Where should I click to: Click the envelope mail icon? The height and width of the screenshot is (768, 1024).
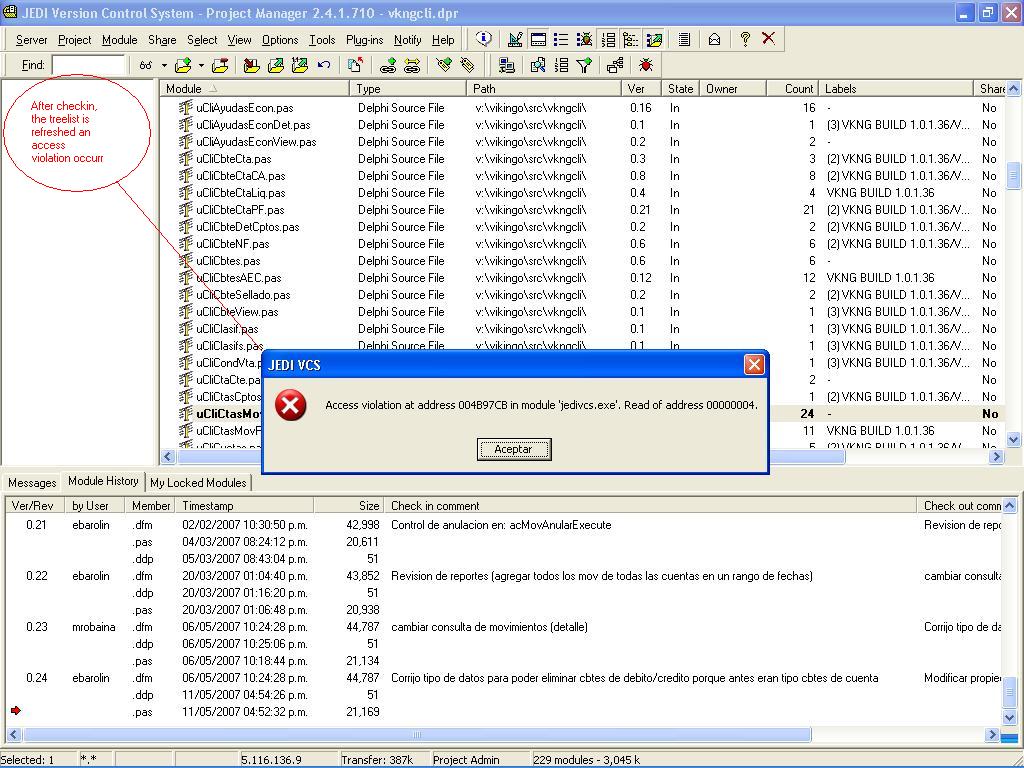point(714,39)
